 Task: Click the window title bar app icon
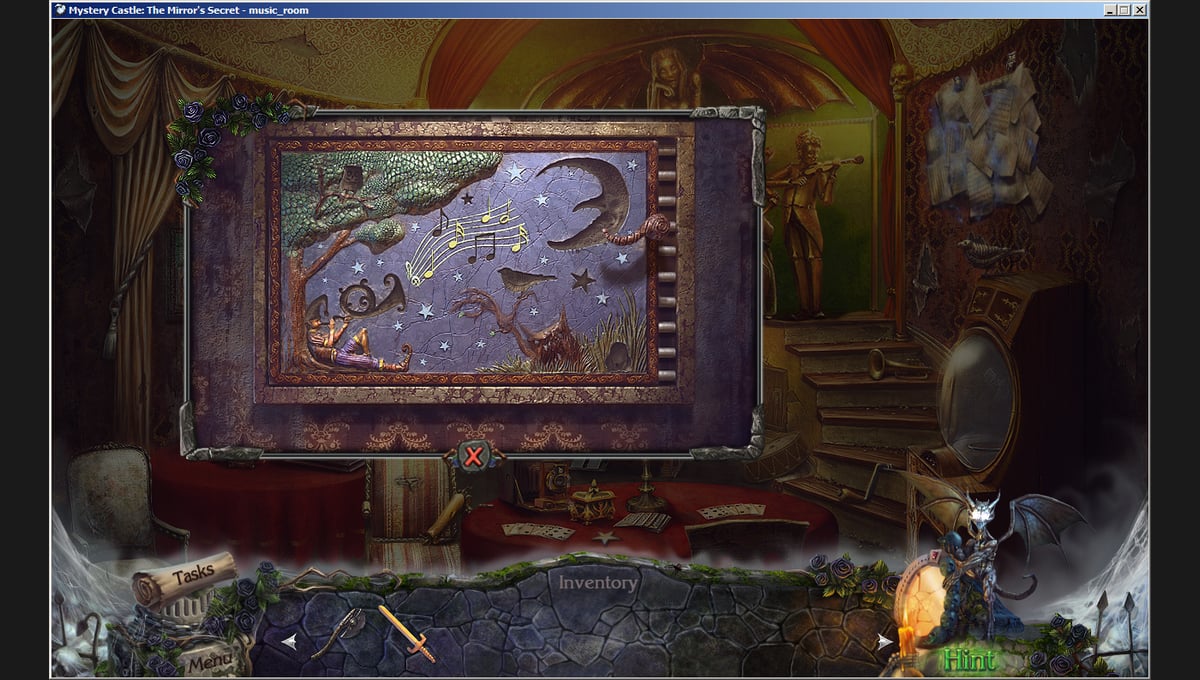(61, 9)
